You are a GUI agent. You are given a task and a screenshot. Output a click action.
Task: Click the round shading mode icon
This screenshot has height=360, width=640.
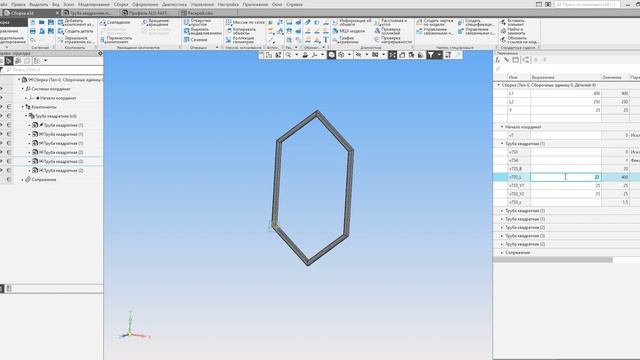pyautogui.click(x=331, y=55)
